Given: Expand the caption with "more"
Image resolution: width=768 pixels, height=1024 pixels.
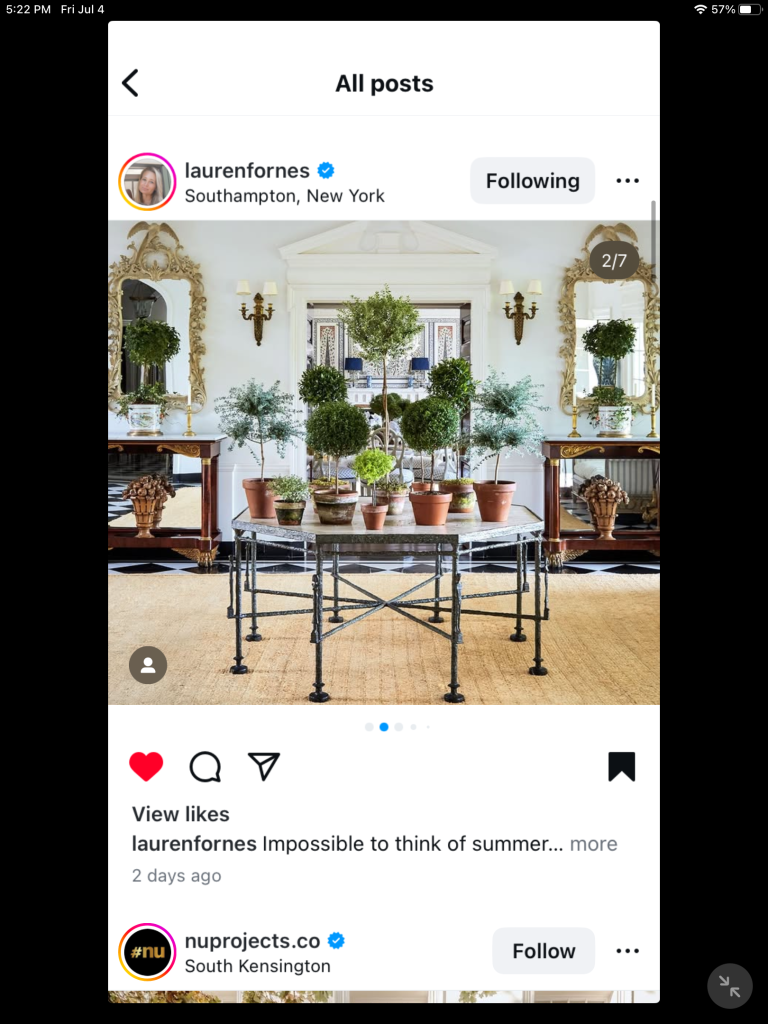Looking at the screenshot, I should click(x=593, y=844).
